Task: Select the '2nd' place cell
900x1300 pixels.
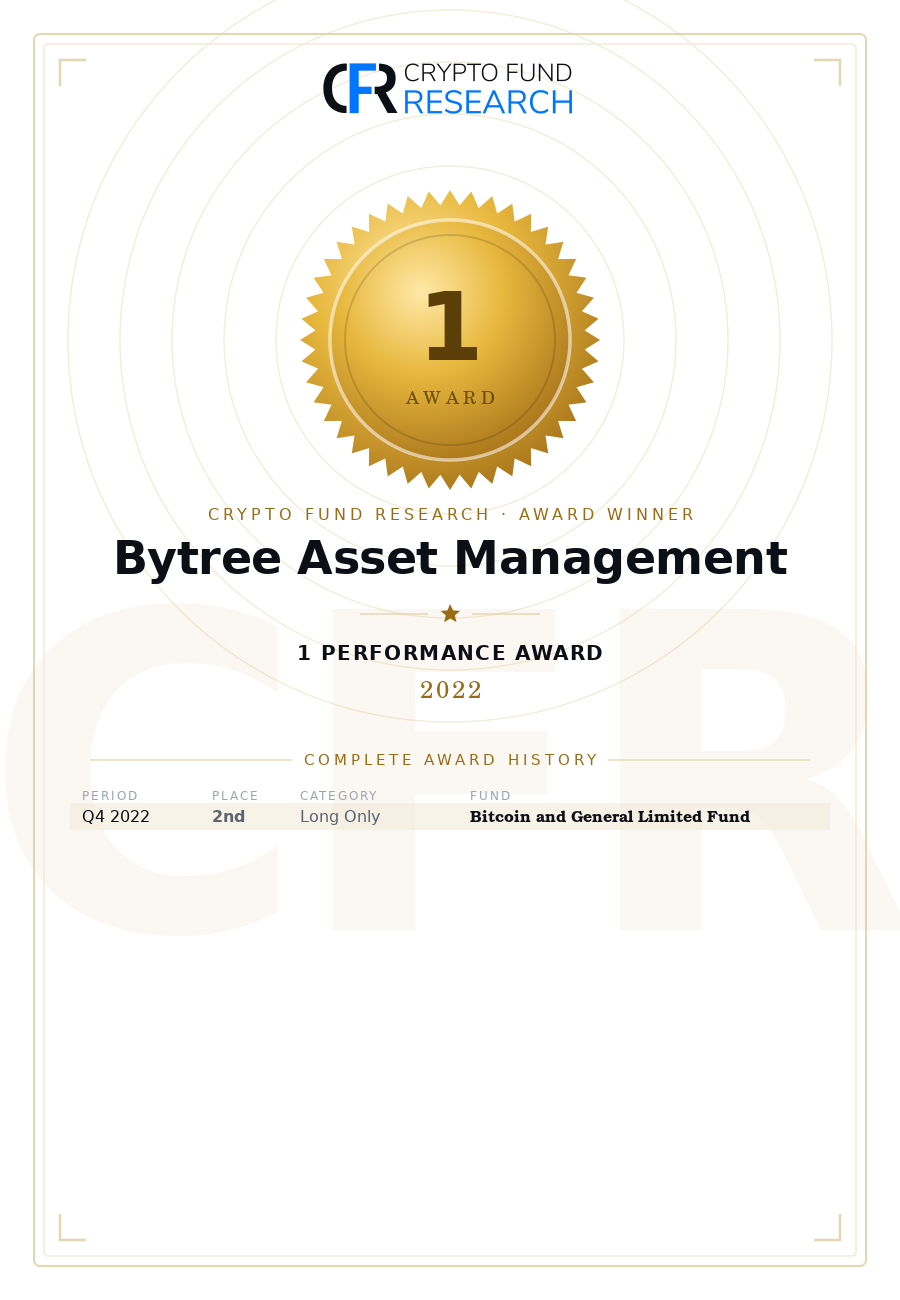Action: coord(229,817)
